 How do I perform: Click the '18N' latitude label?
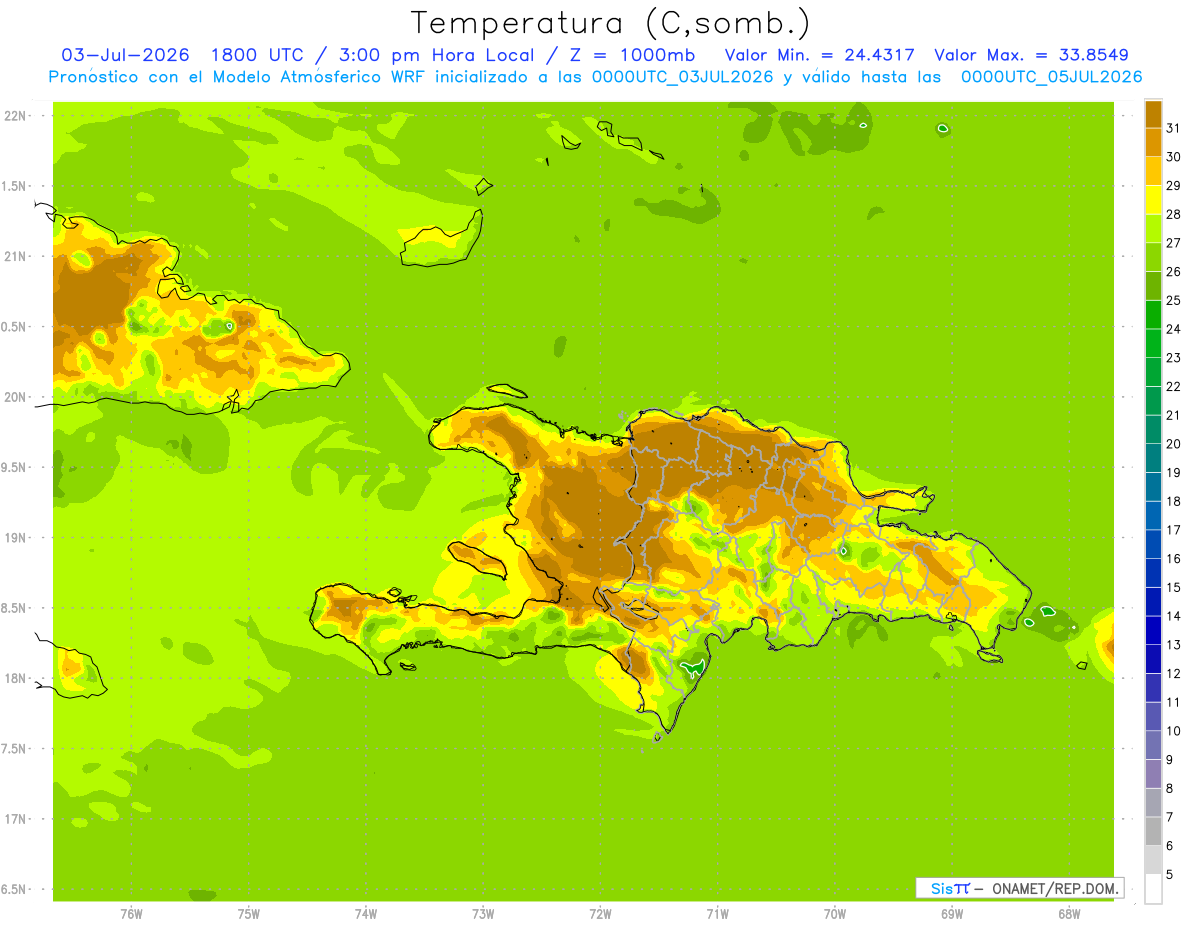point(15,678)
